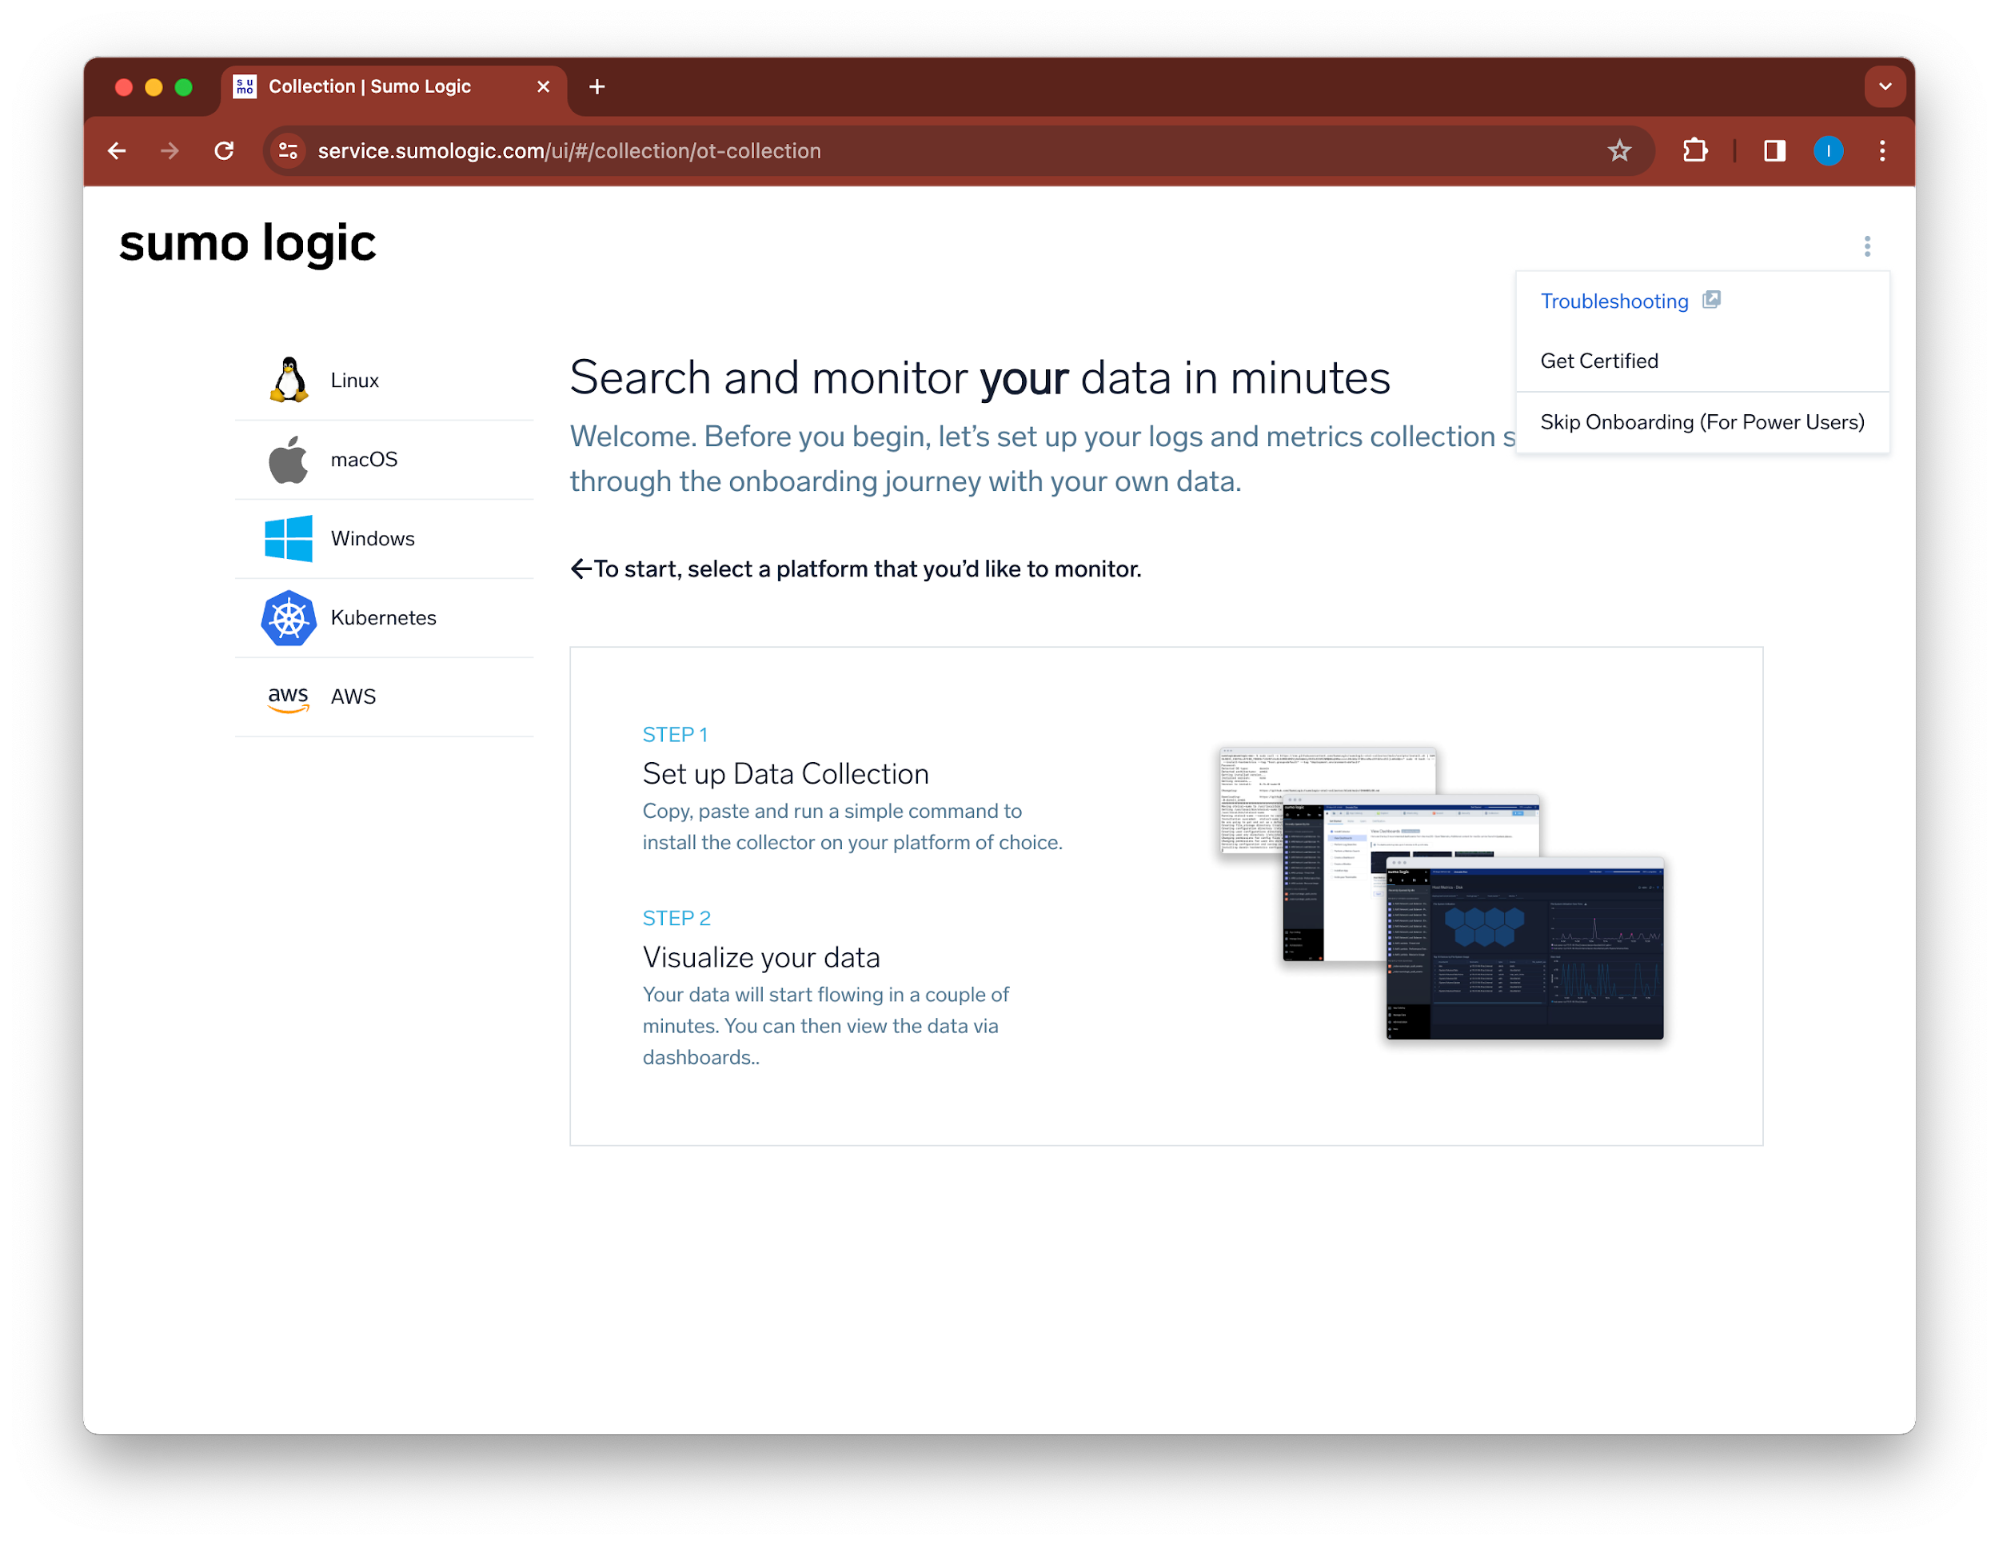Bookmark this page with the star icon
This screenshot has height=1545, width=1999.
pos(1619,151)
